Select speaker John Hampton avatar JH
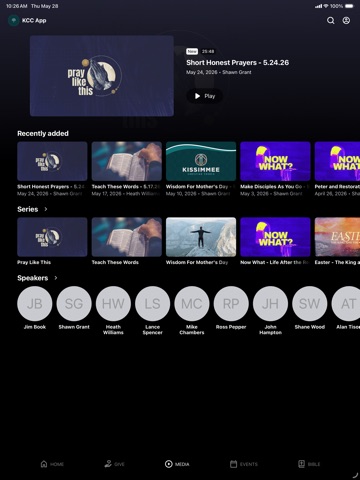Screen dimensions: 360x480 tap(270, 304)
